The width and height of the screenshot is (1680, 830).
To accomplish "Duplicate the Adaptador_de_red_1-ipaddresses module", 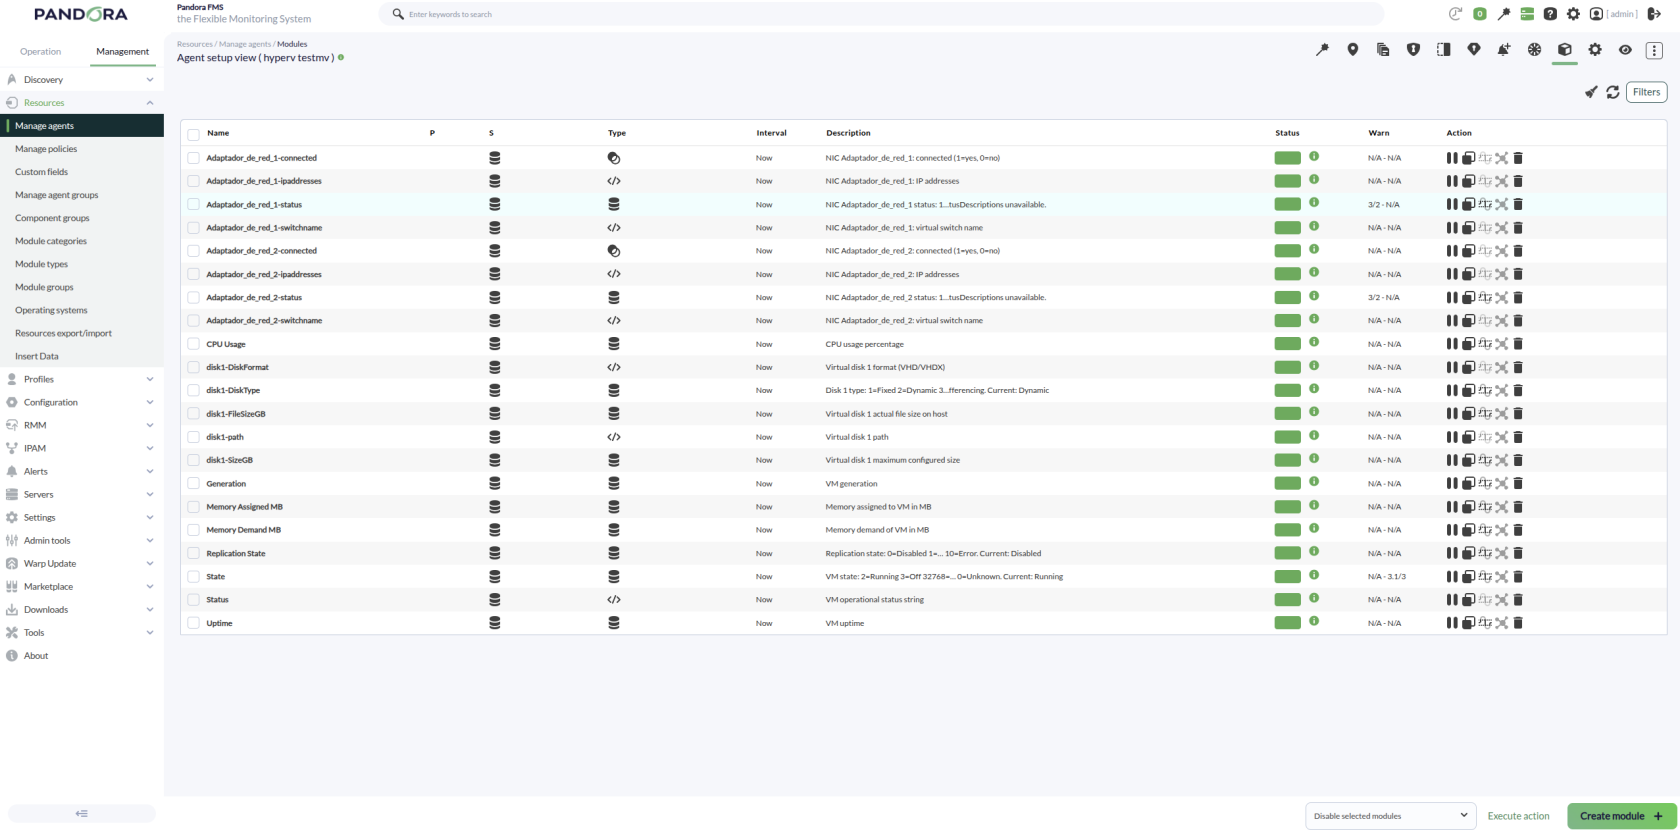I will click(1468, 181).
